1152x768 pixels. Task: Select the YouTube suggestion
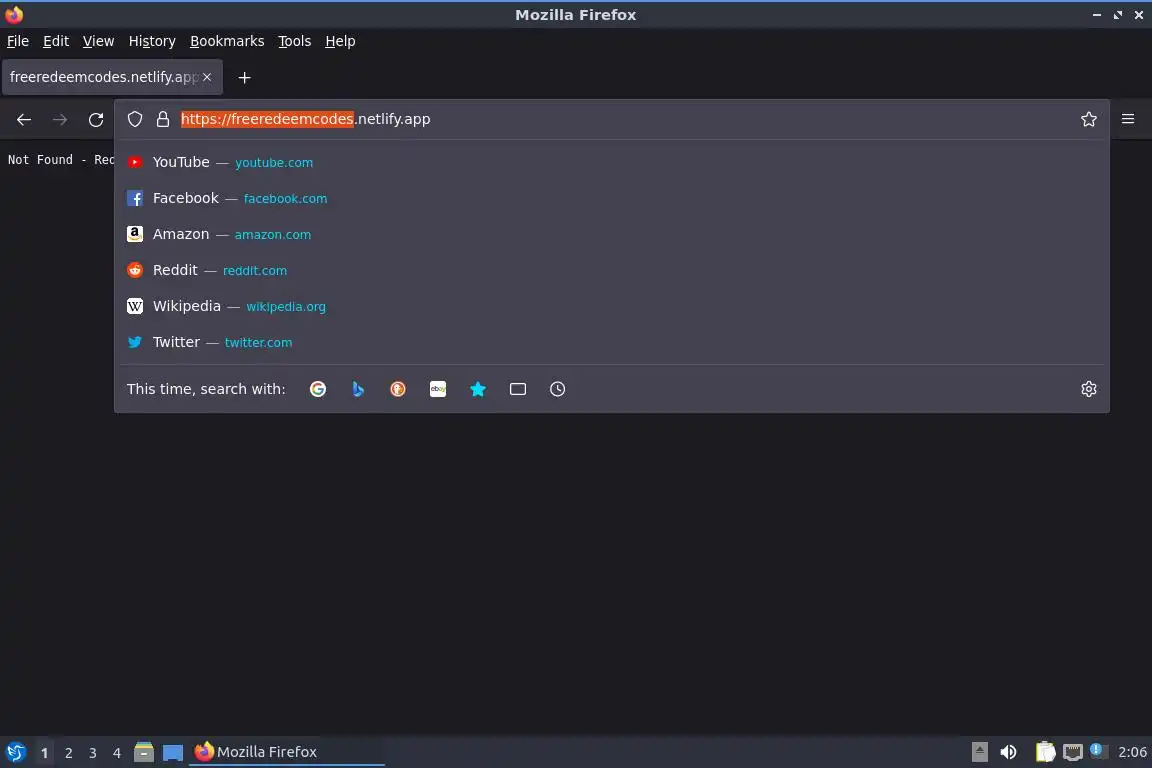coord(611,162)
